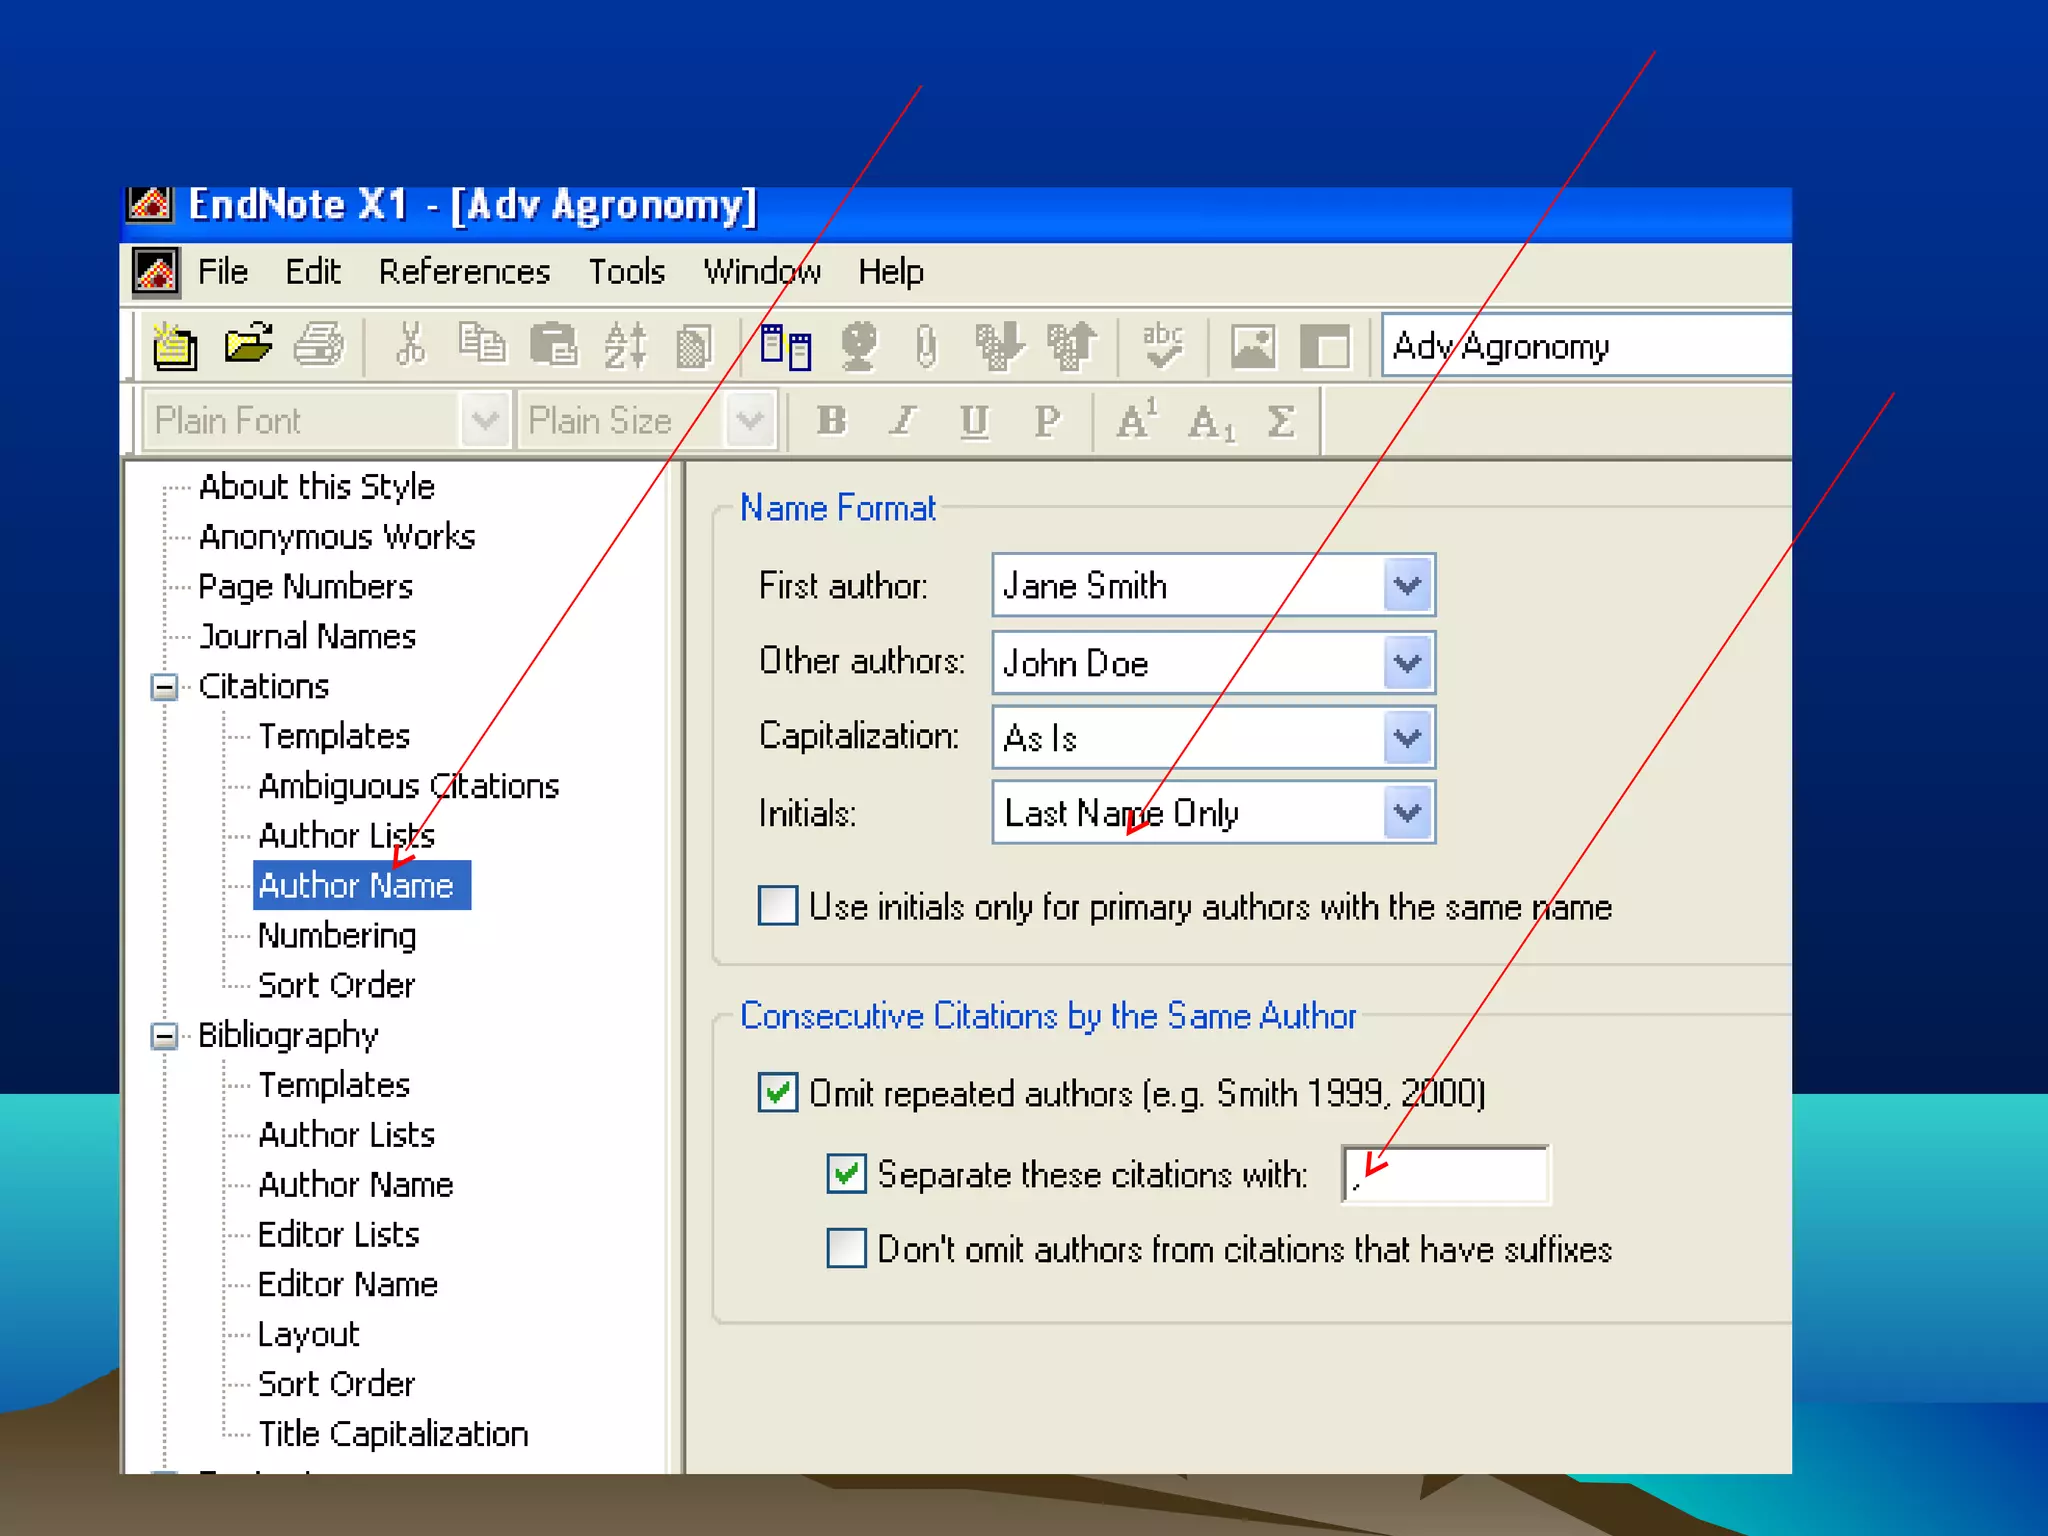
Task: Open the References menu
Action: point(464,272)
